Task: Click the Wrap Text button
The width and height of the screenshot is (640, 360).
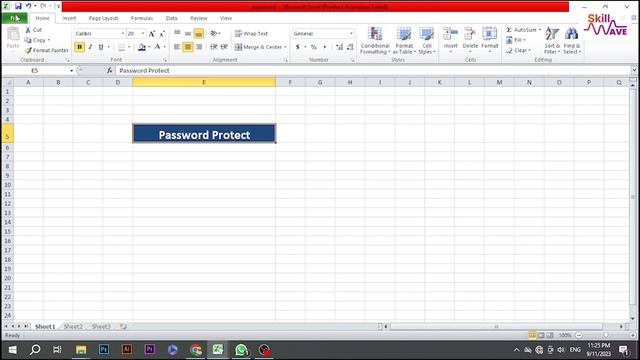Action: (x=251, y=33)
